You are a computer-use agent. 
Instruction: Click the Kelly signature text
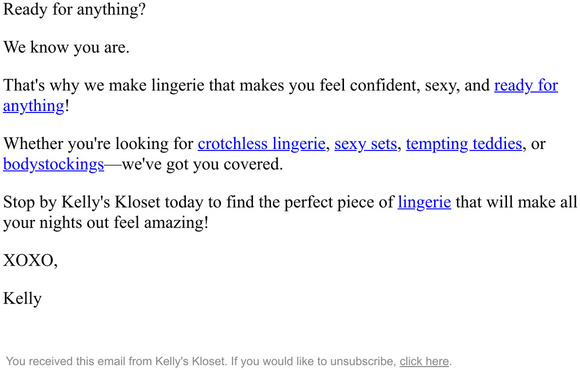tap(22, 299)
